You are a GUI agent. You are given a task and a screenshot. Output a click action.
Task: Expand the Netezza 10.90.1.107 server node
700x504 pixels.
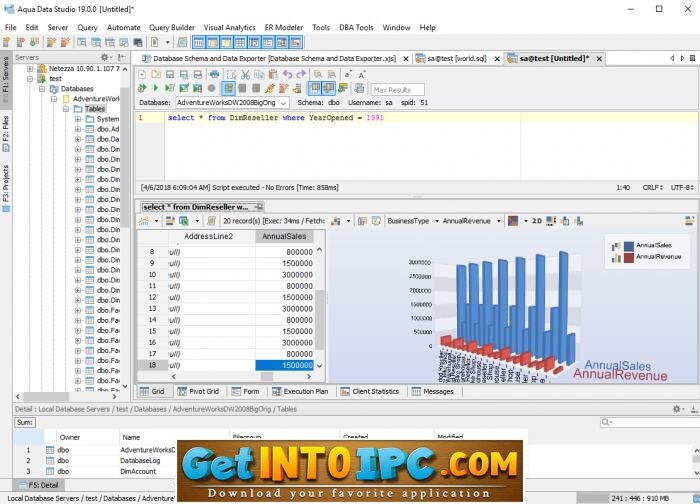click(30, 69)
